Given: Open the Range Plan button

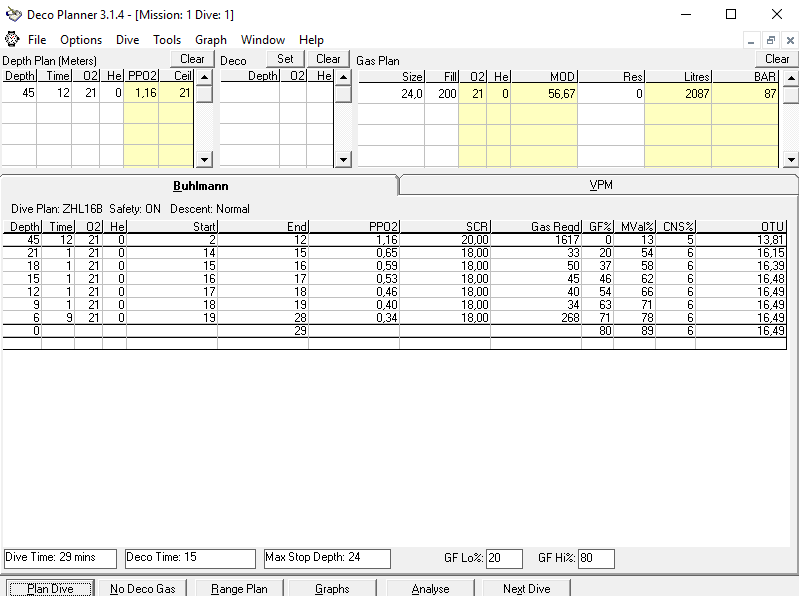Looking at the screenshot, I should click(239, 588).
